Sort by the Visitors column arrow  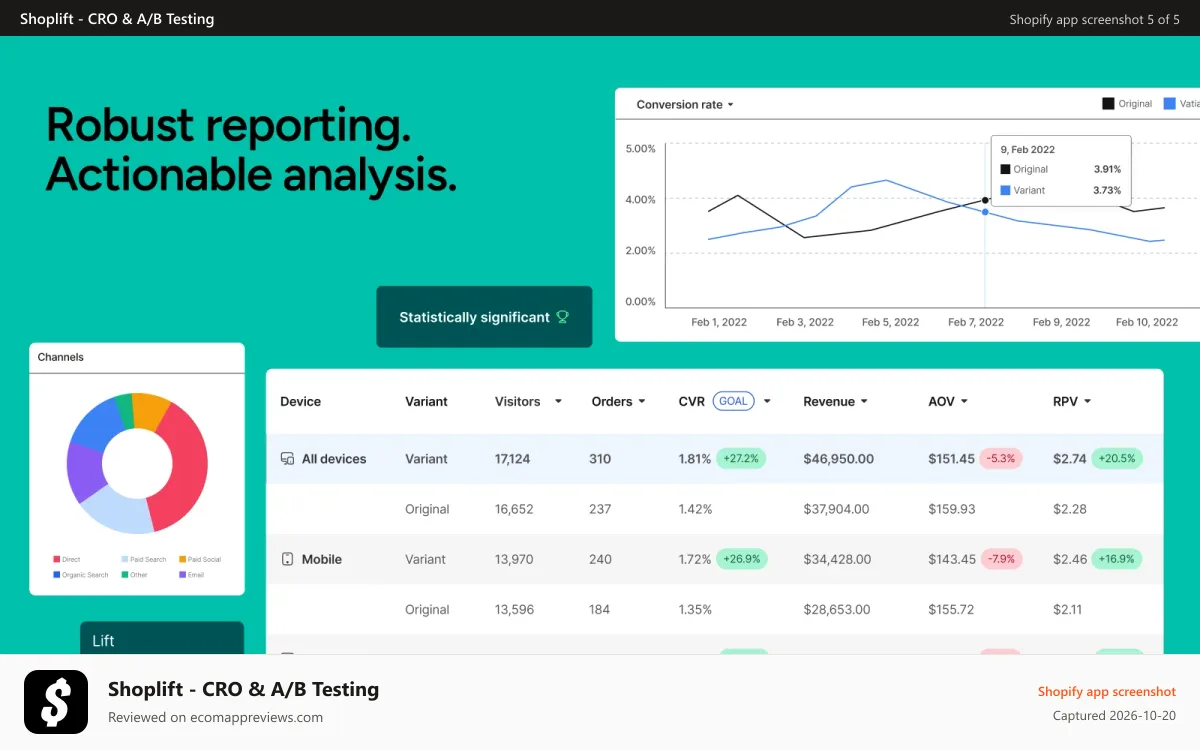pyautogui.click(x=558, y=402)
